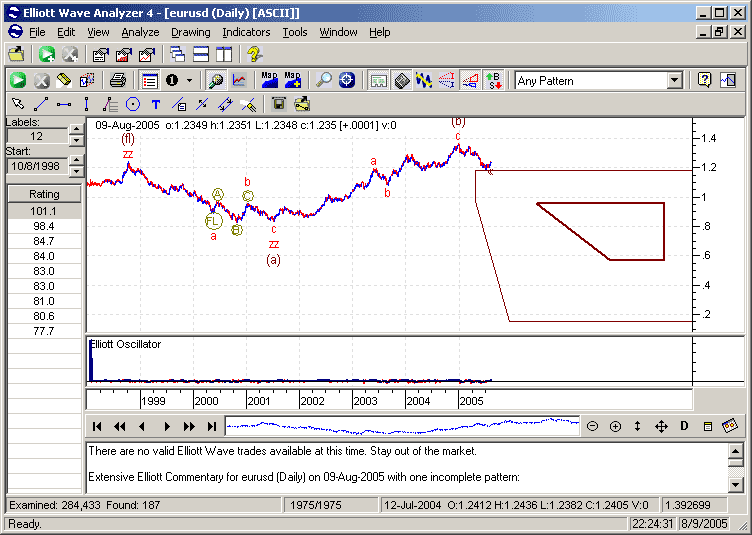Toggle the red line chart button
The width and height of the screenshot is (752, 535).
pos(239,80)
